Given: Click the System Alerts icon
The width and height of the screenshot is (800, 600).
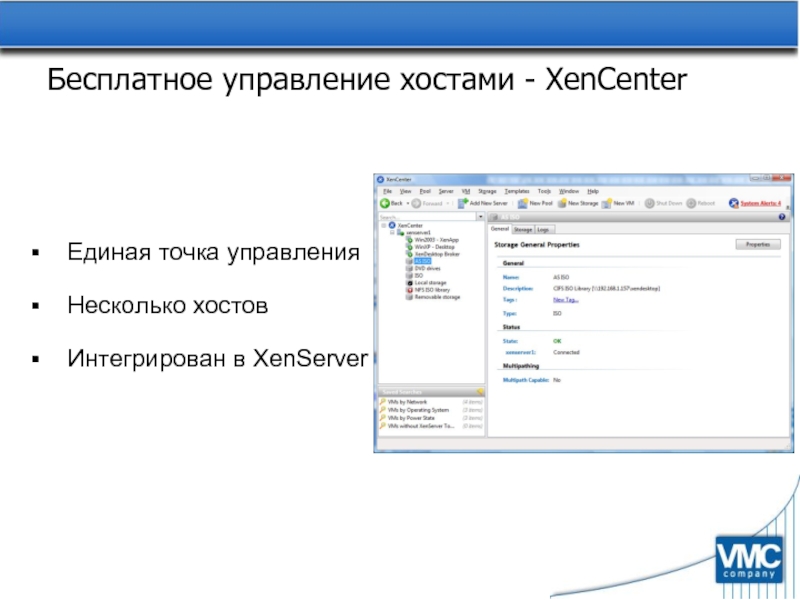Looking at the screenshot, I should click(734, 203).
